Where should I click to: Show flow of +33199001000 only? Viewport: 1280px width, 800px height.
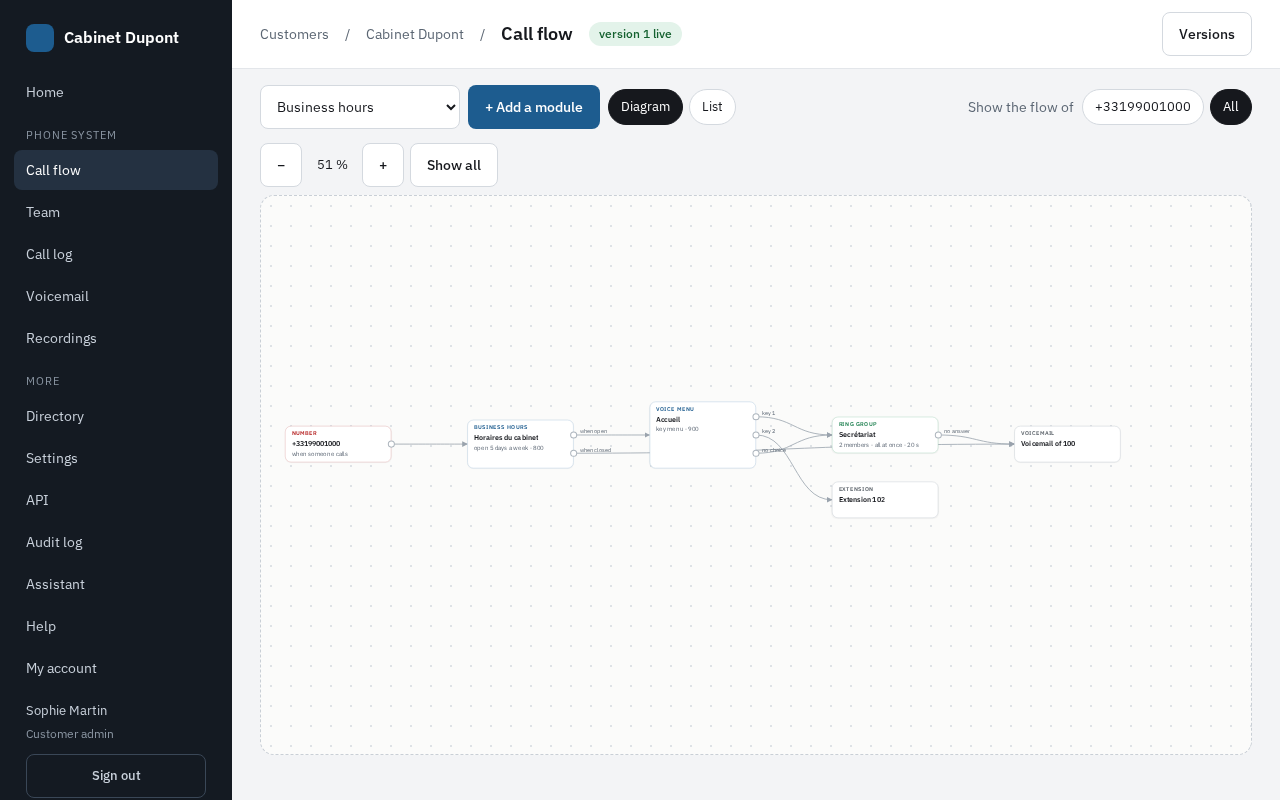[x=1143, y=107]
